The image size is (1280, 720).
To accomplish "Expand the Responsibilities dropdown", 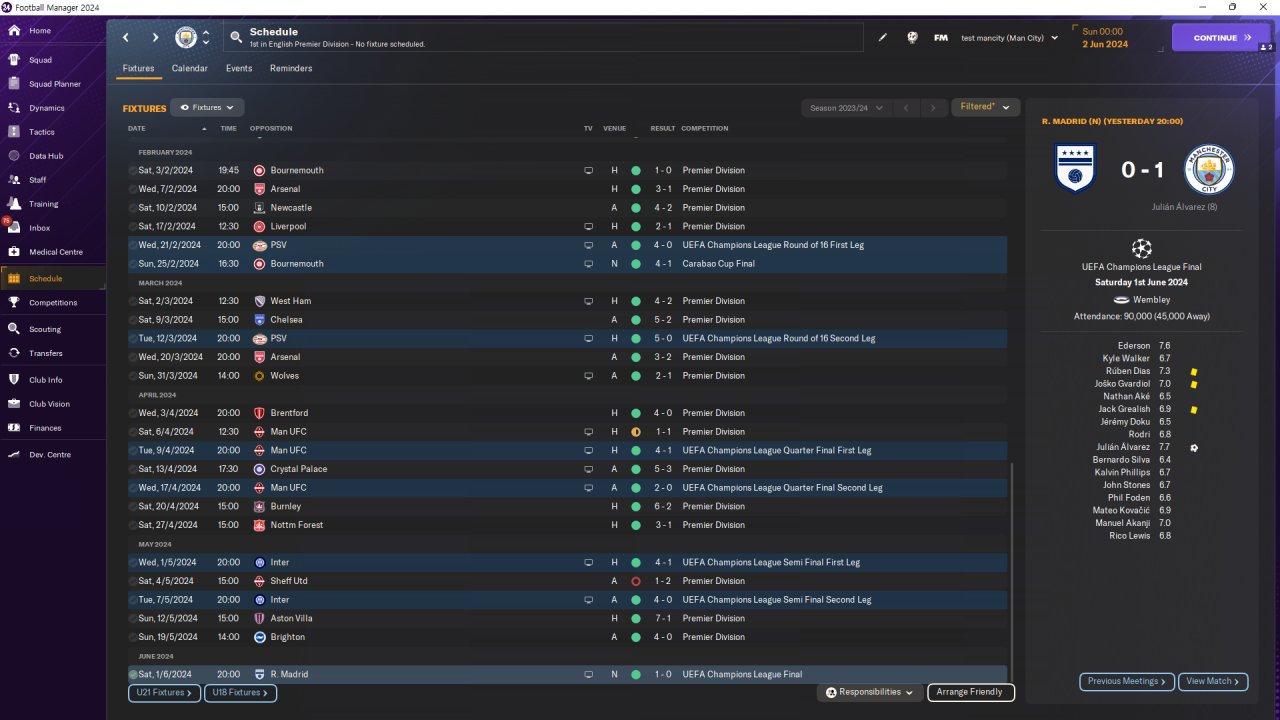I will [x=870, y=692].
